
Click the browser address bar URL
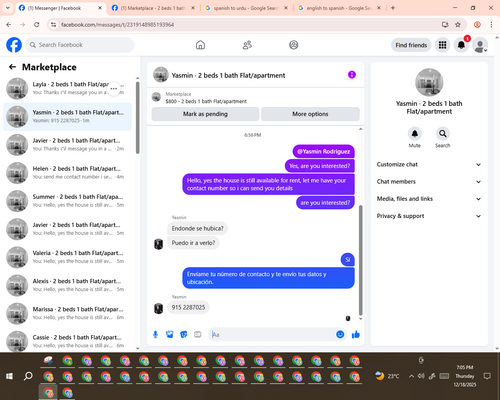117,25
